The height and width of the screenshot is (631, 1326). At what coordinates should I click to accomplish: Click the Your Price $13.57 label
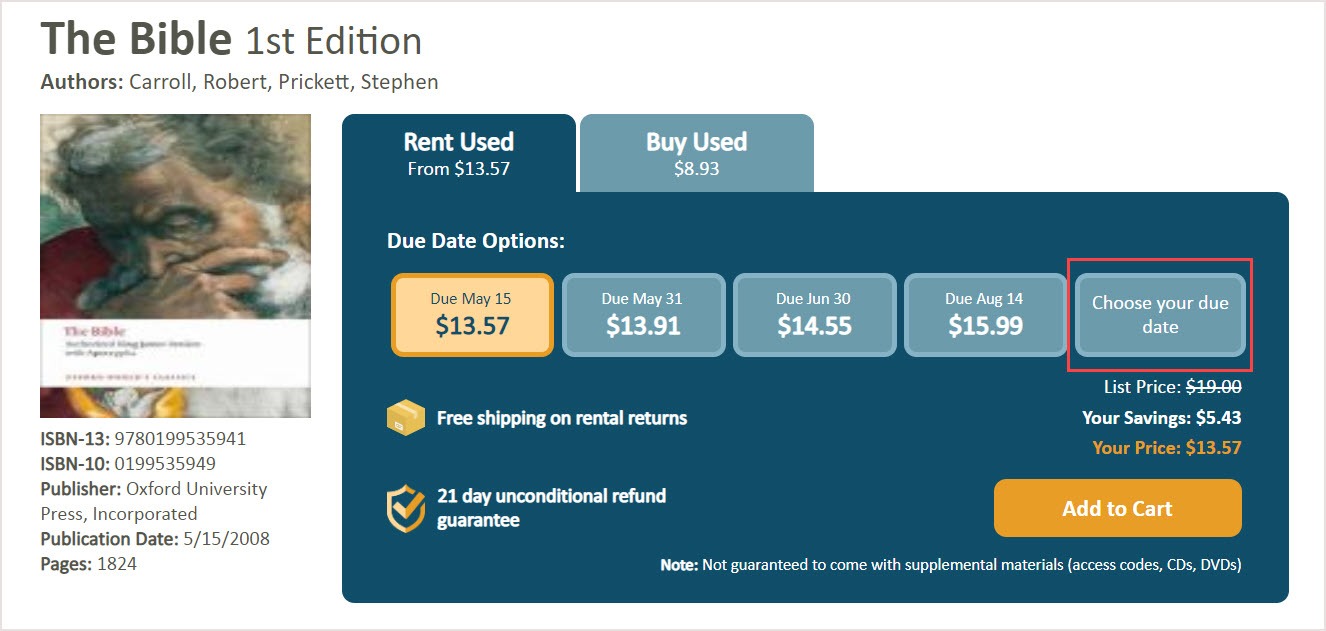(x=1166, y=448)
